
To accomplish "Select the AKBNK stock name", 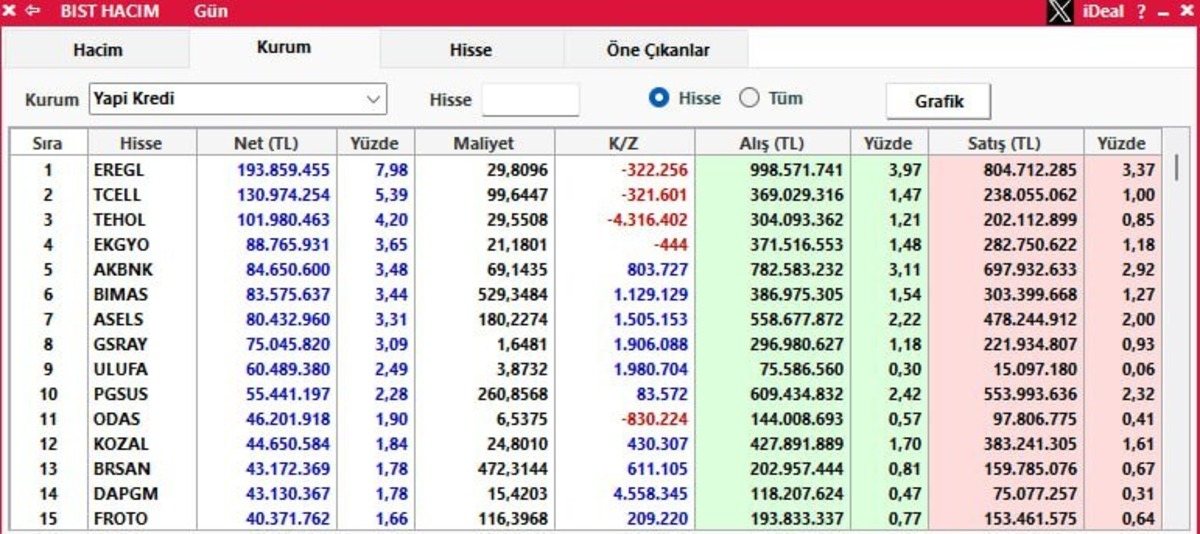I will [x=121, y=270].
